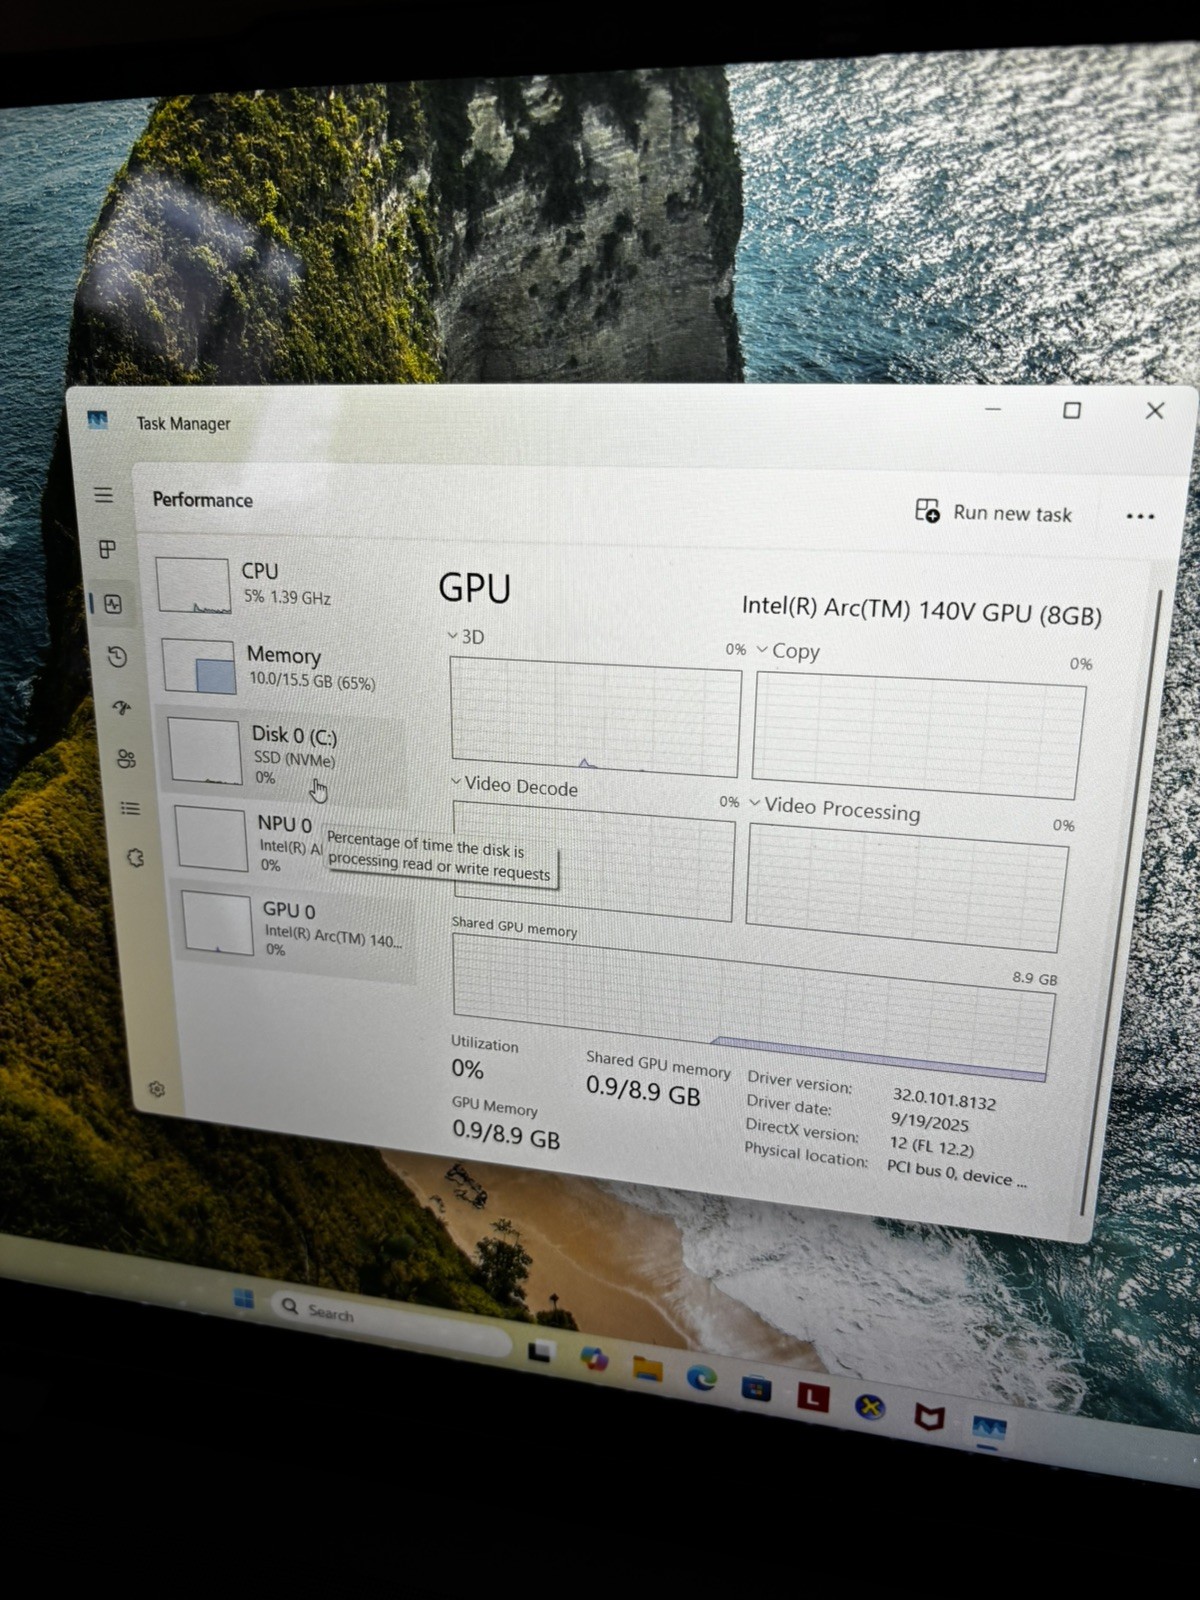Expand the Copy engine dropdown
This screenshot has width=1200, height=1600.
[762, 649]
